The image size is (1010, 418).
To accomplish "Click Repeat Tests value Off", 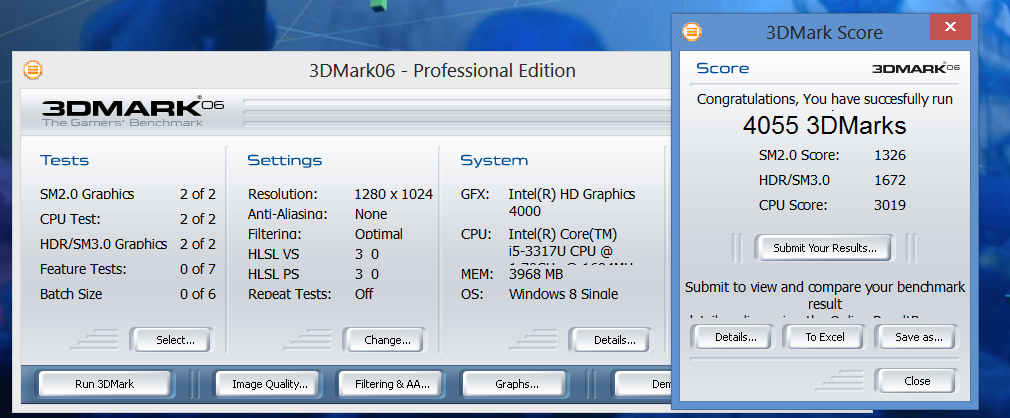I will pyautogui.click(x=364, y=294).
